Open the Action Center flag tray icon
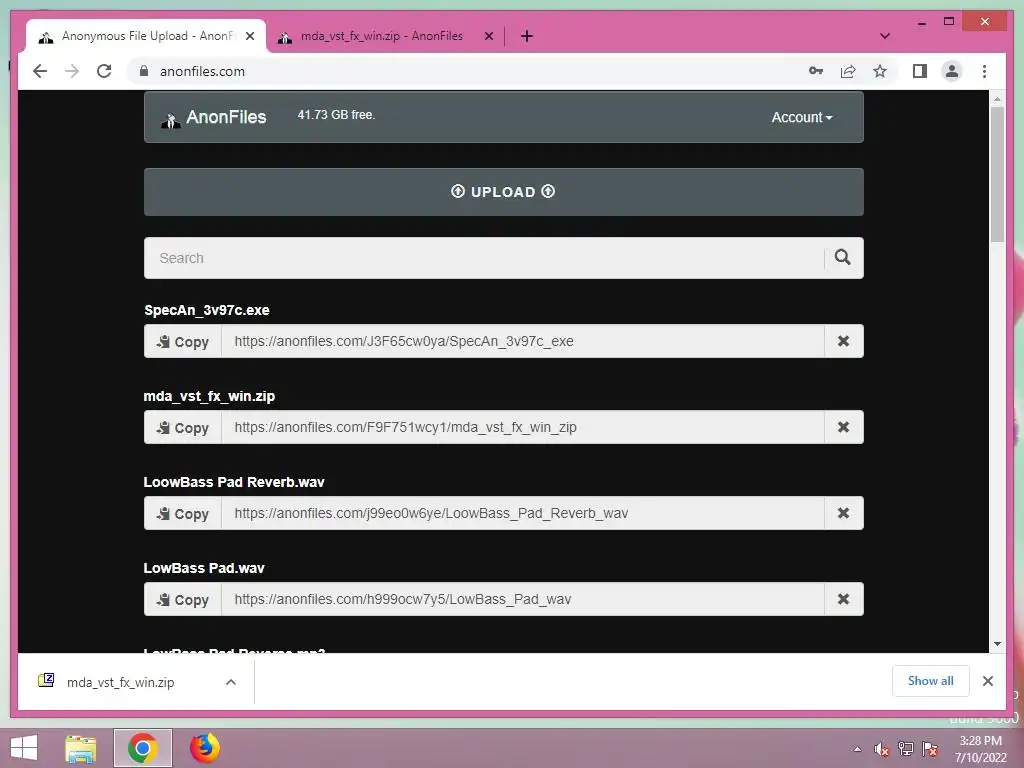1024x768 pixels. point(929,749)
